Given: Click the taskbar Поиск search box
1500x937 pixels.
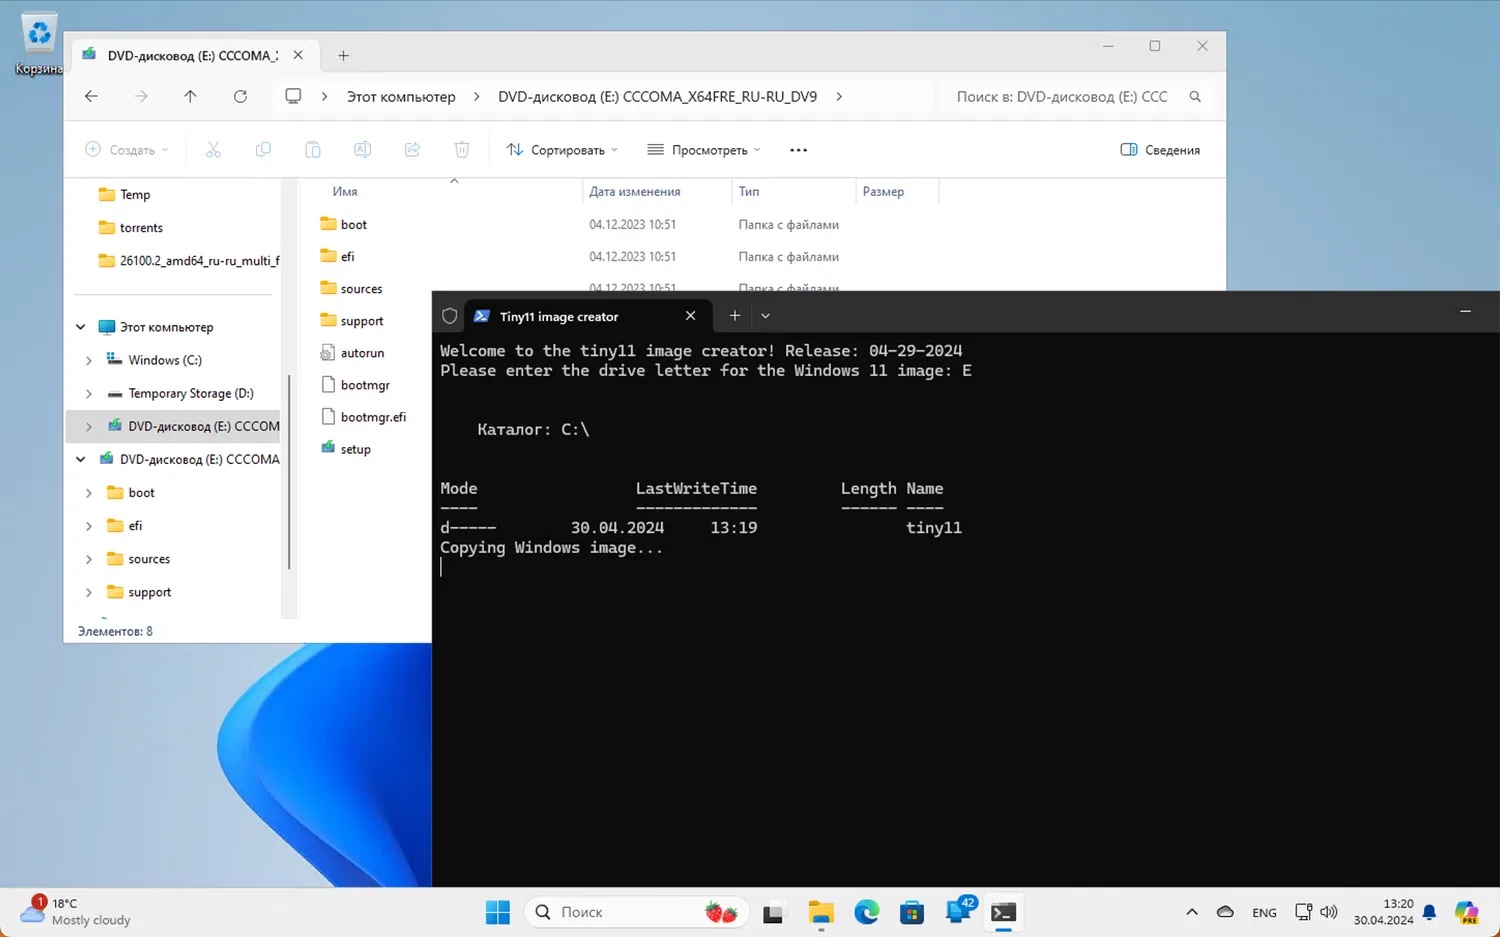Looking at the screenshot, I should point(636,912).
